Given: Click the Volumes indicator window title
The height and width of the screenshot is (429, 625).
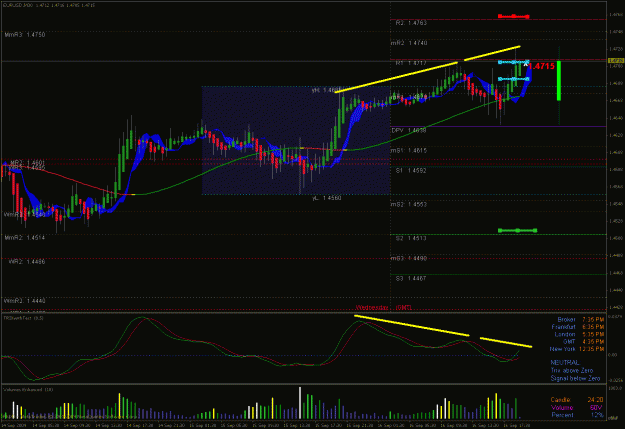Looking at the screenshot, I should click(28, 390).
